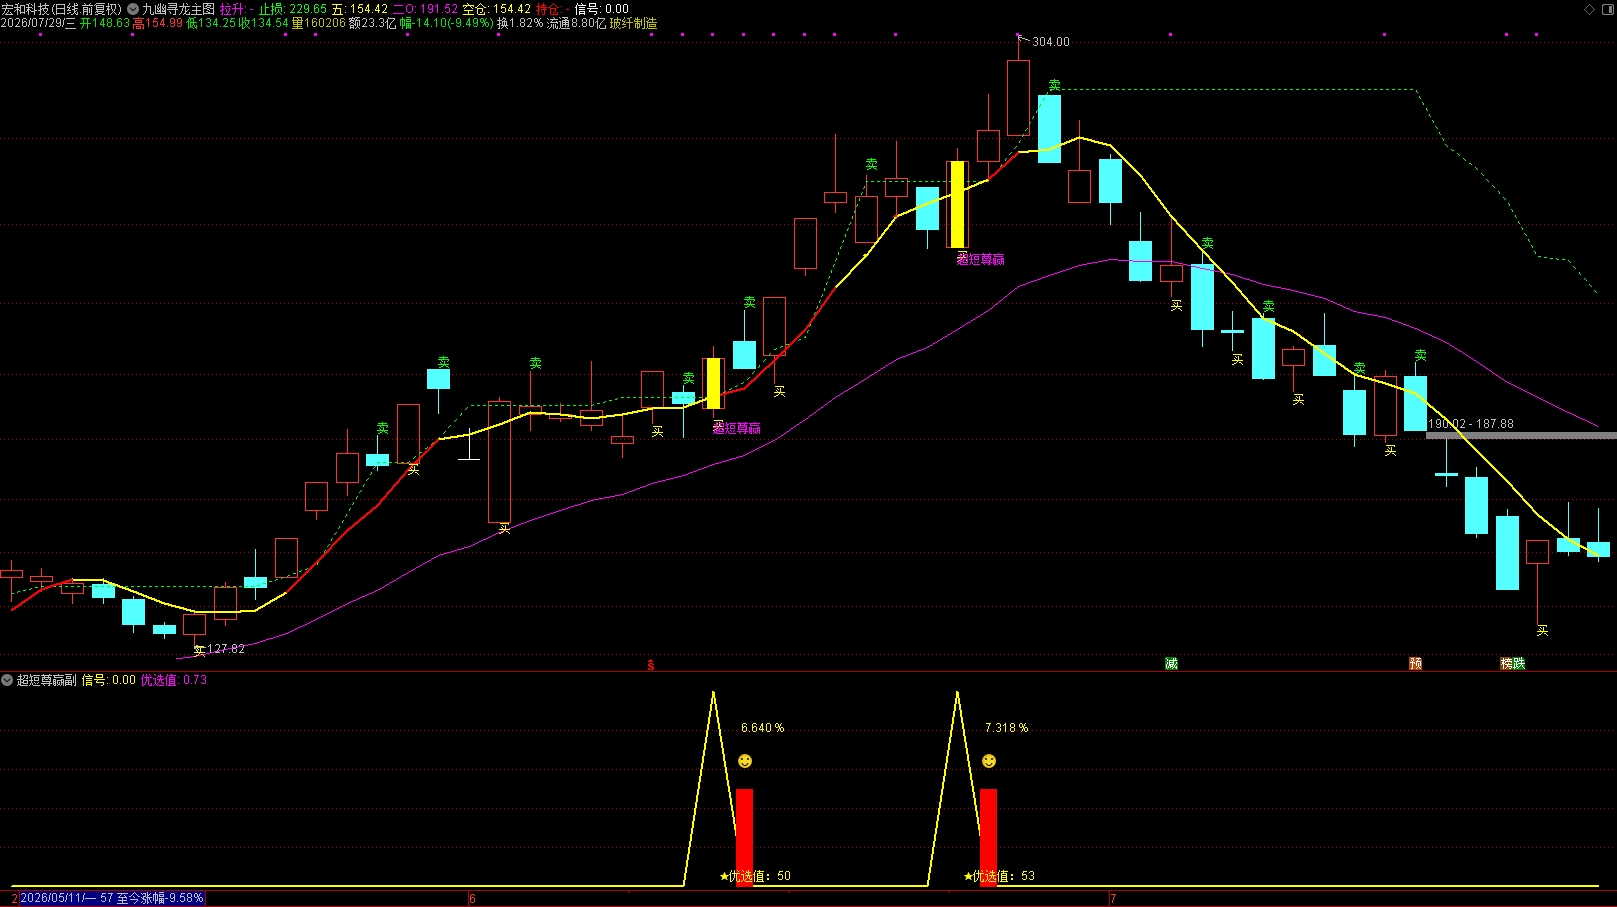
Task: Click the second smiley near 7.318%
Action: pos(989,761)
